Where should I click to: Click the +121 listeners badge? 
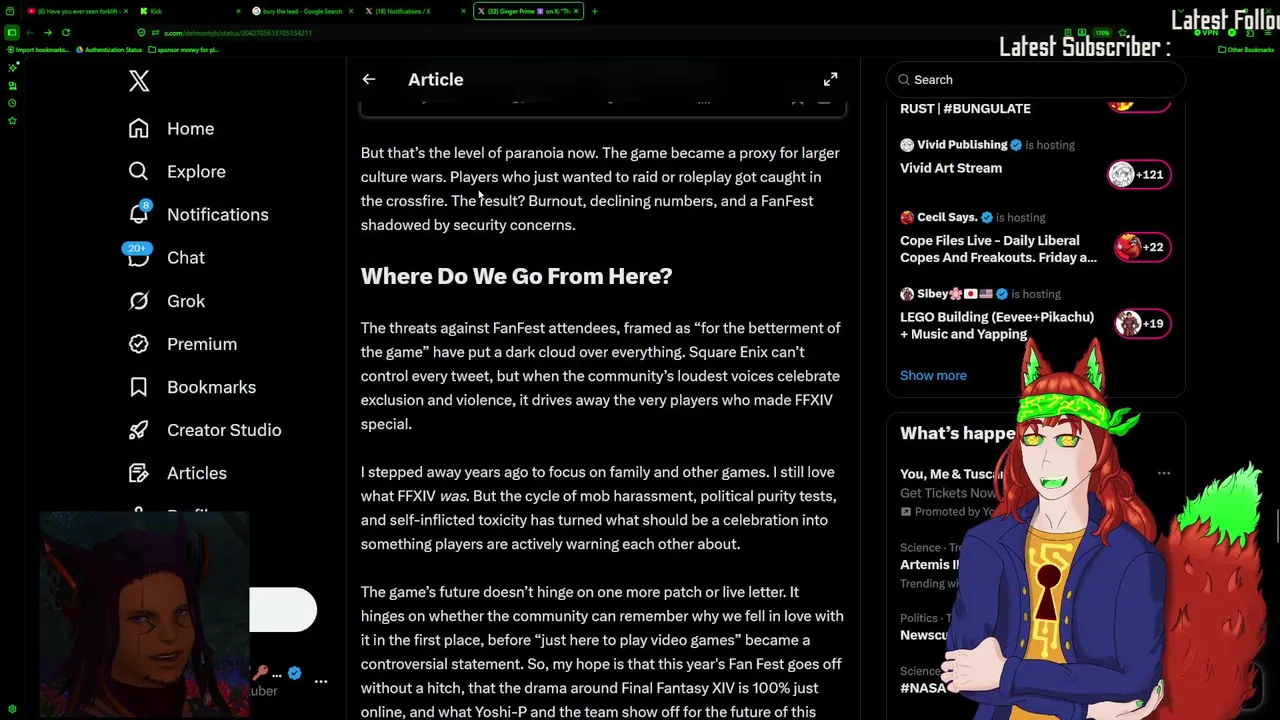tap(1139, 175)
